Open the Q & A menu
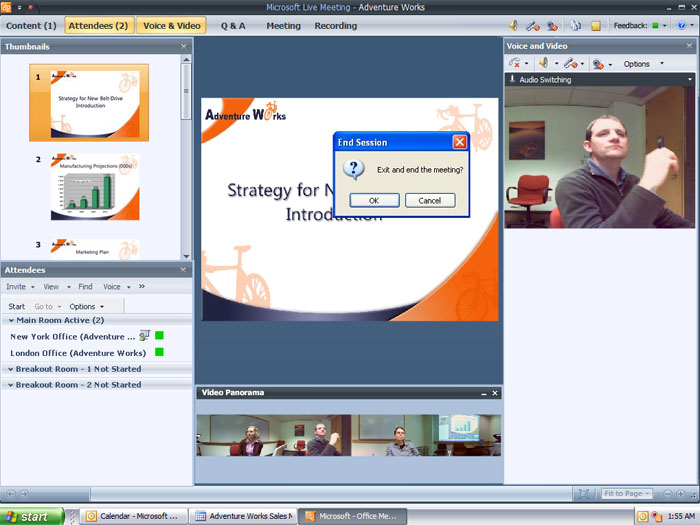The width and height of the screenshot is (700, 525). (x=233, y=26)
